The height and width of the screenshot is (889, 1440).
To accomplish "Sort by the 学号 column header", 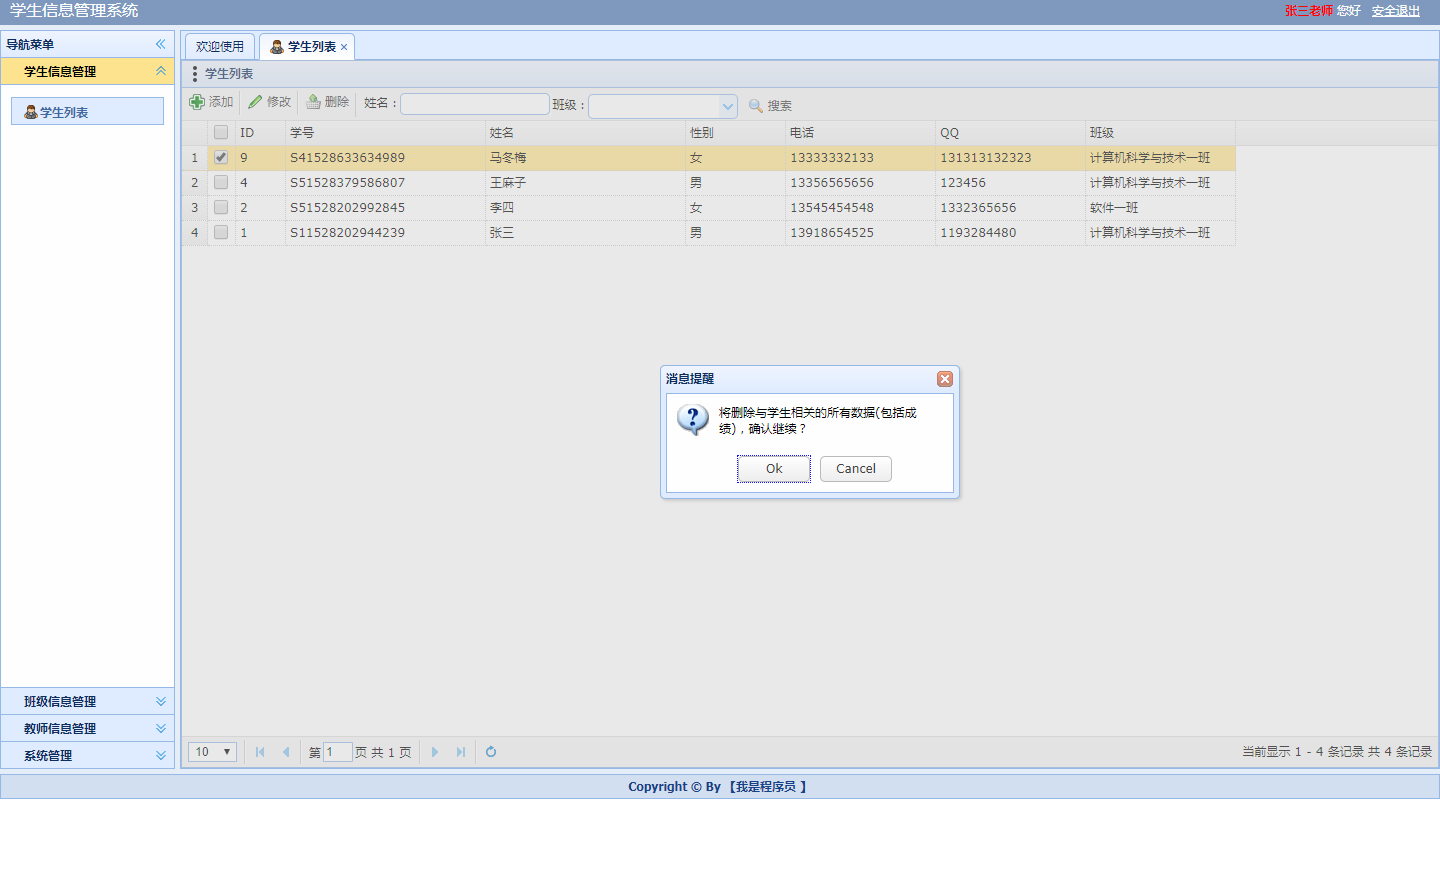I will click(x=385, y=133).
